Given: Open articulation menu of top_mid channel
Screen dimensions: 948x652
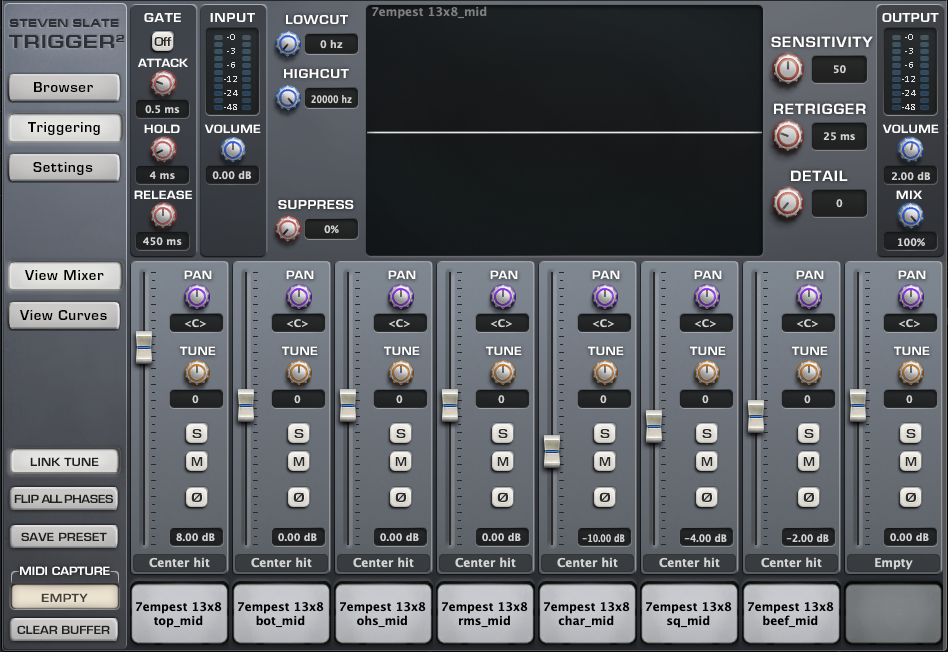Looking at the screenshot, I should point(180,562).
